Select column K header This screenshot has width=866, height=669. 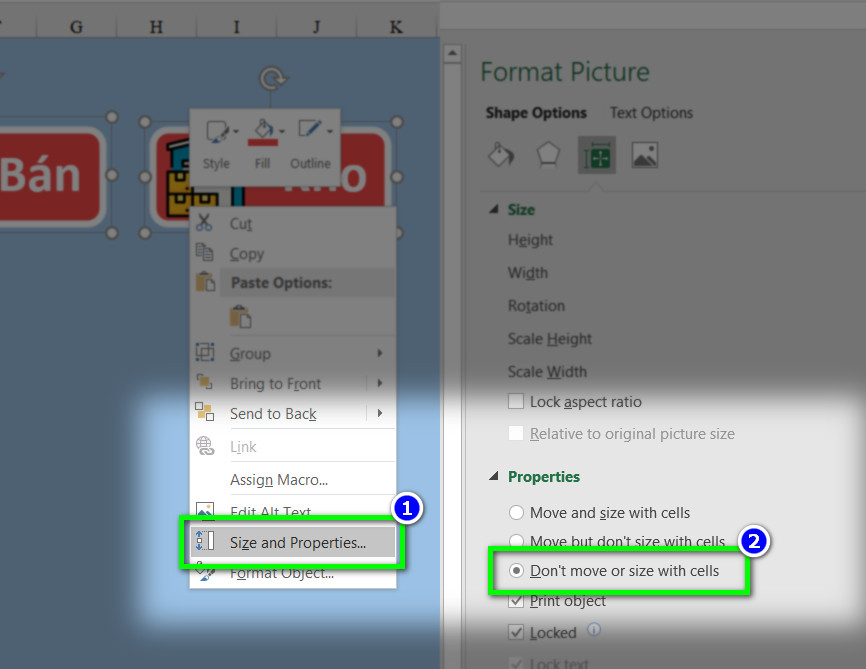(x=396, y=27)
